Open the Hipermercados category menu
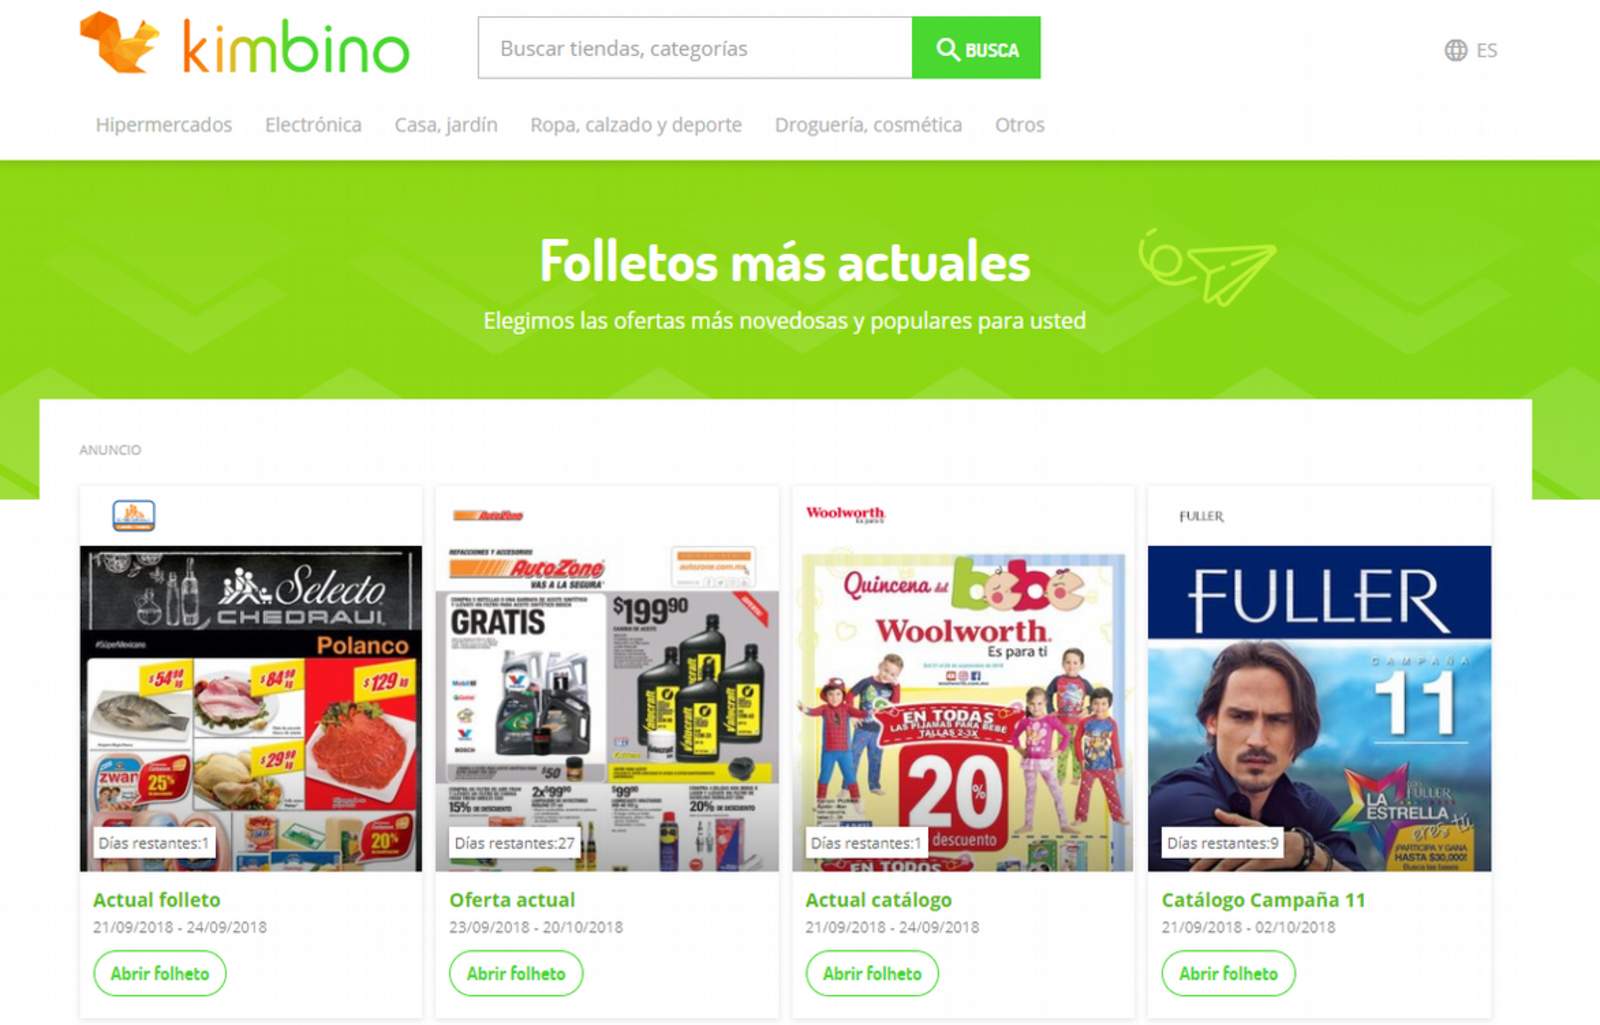 [164, 125]
